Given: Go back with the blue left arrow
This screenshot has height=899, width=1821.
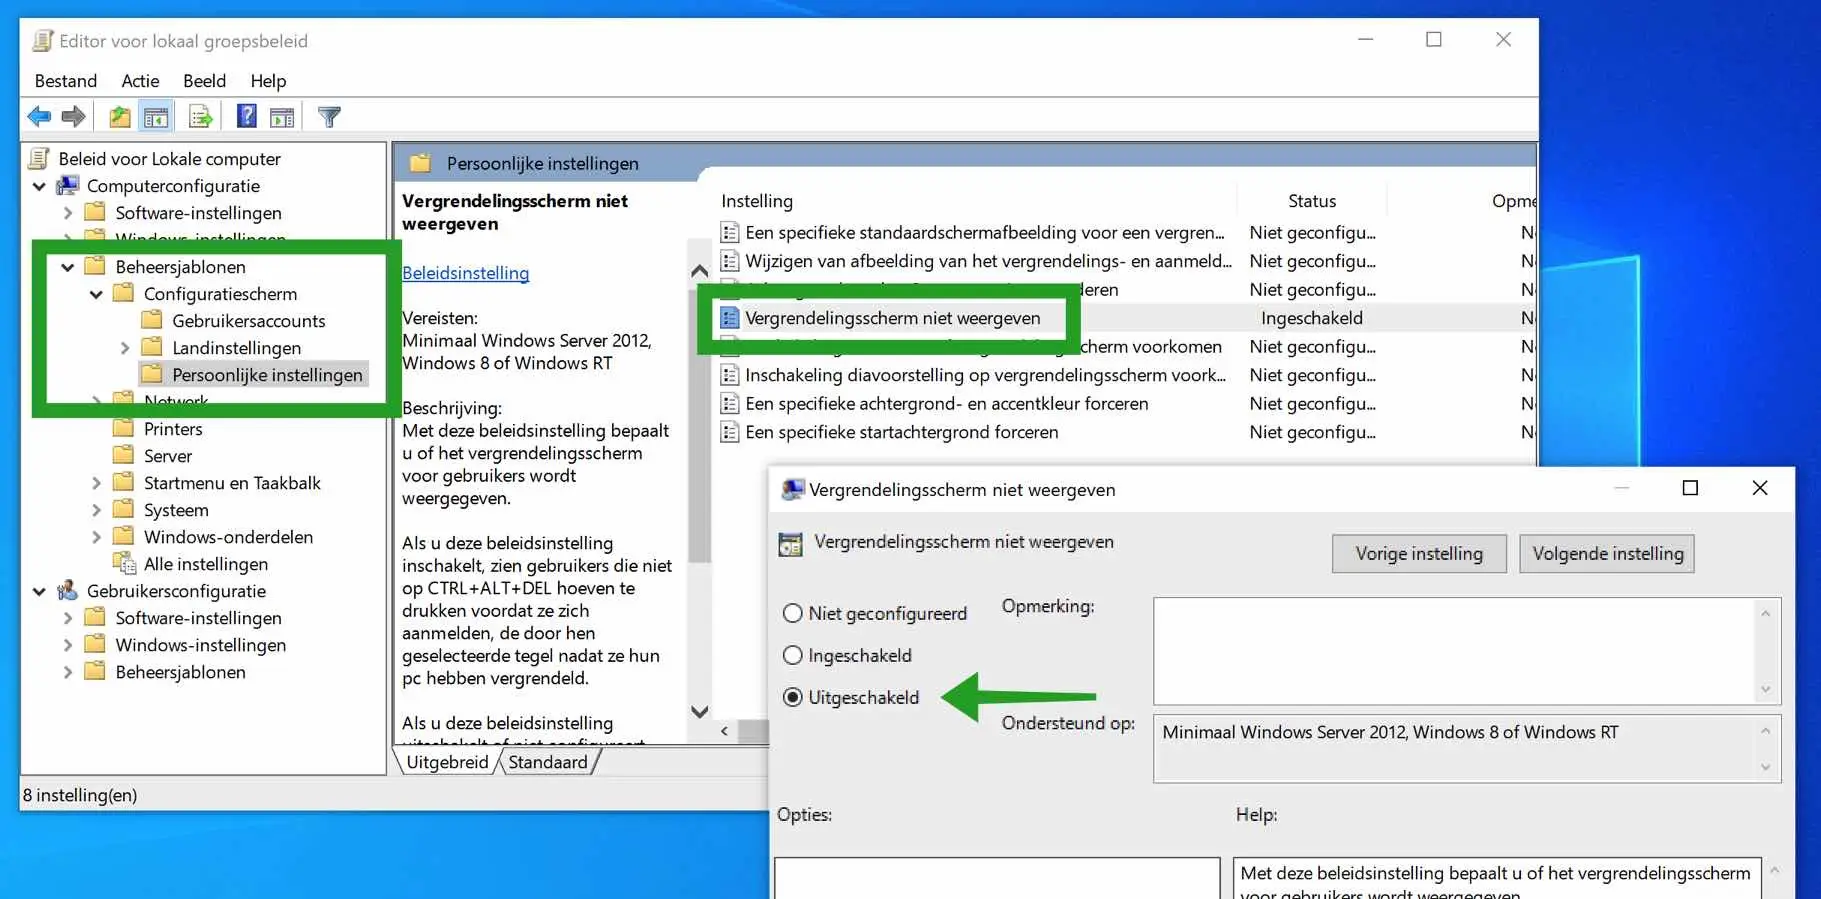Looking at the screenshot, I should 39,117.
